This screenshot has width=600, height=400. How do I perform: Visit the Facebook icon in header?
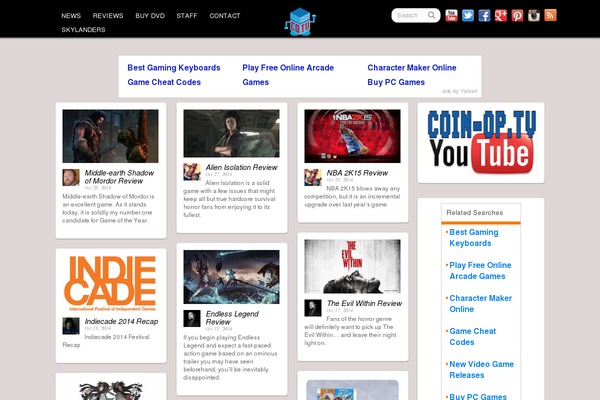(x=484, y=16)
